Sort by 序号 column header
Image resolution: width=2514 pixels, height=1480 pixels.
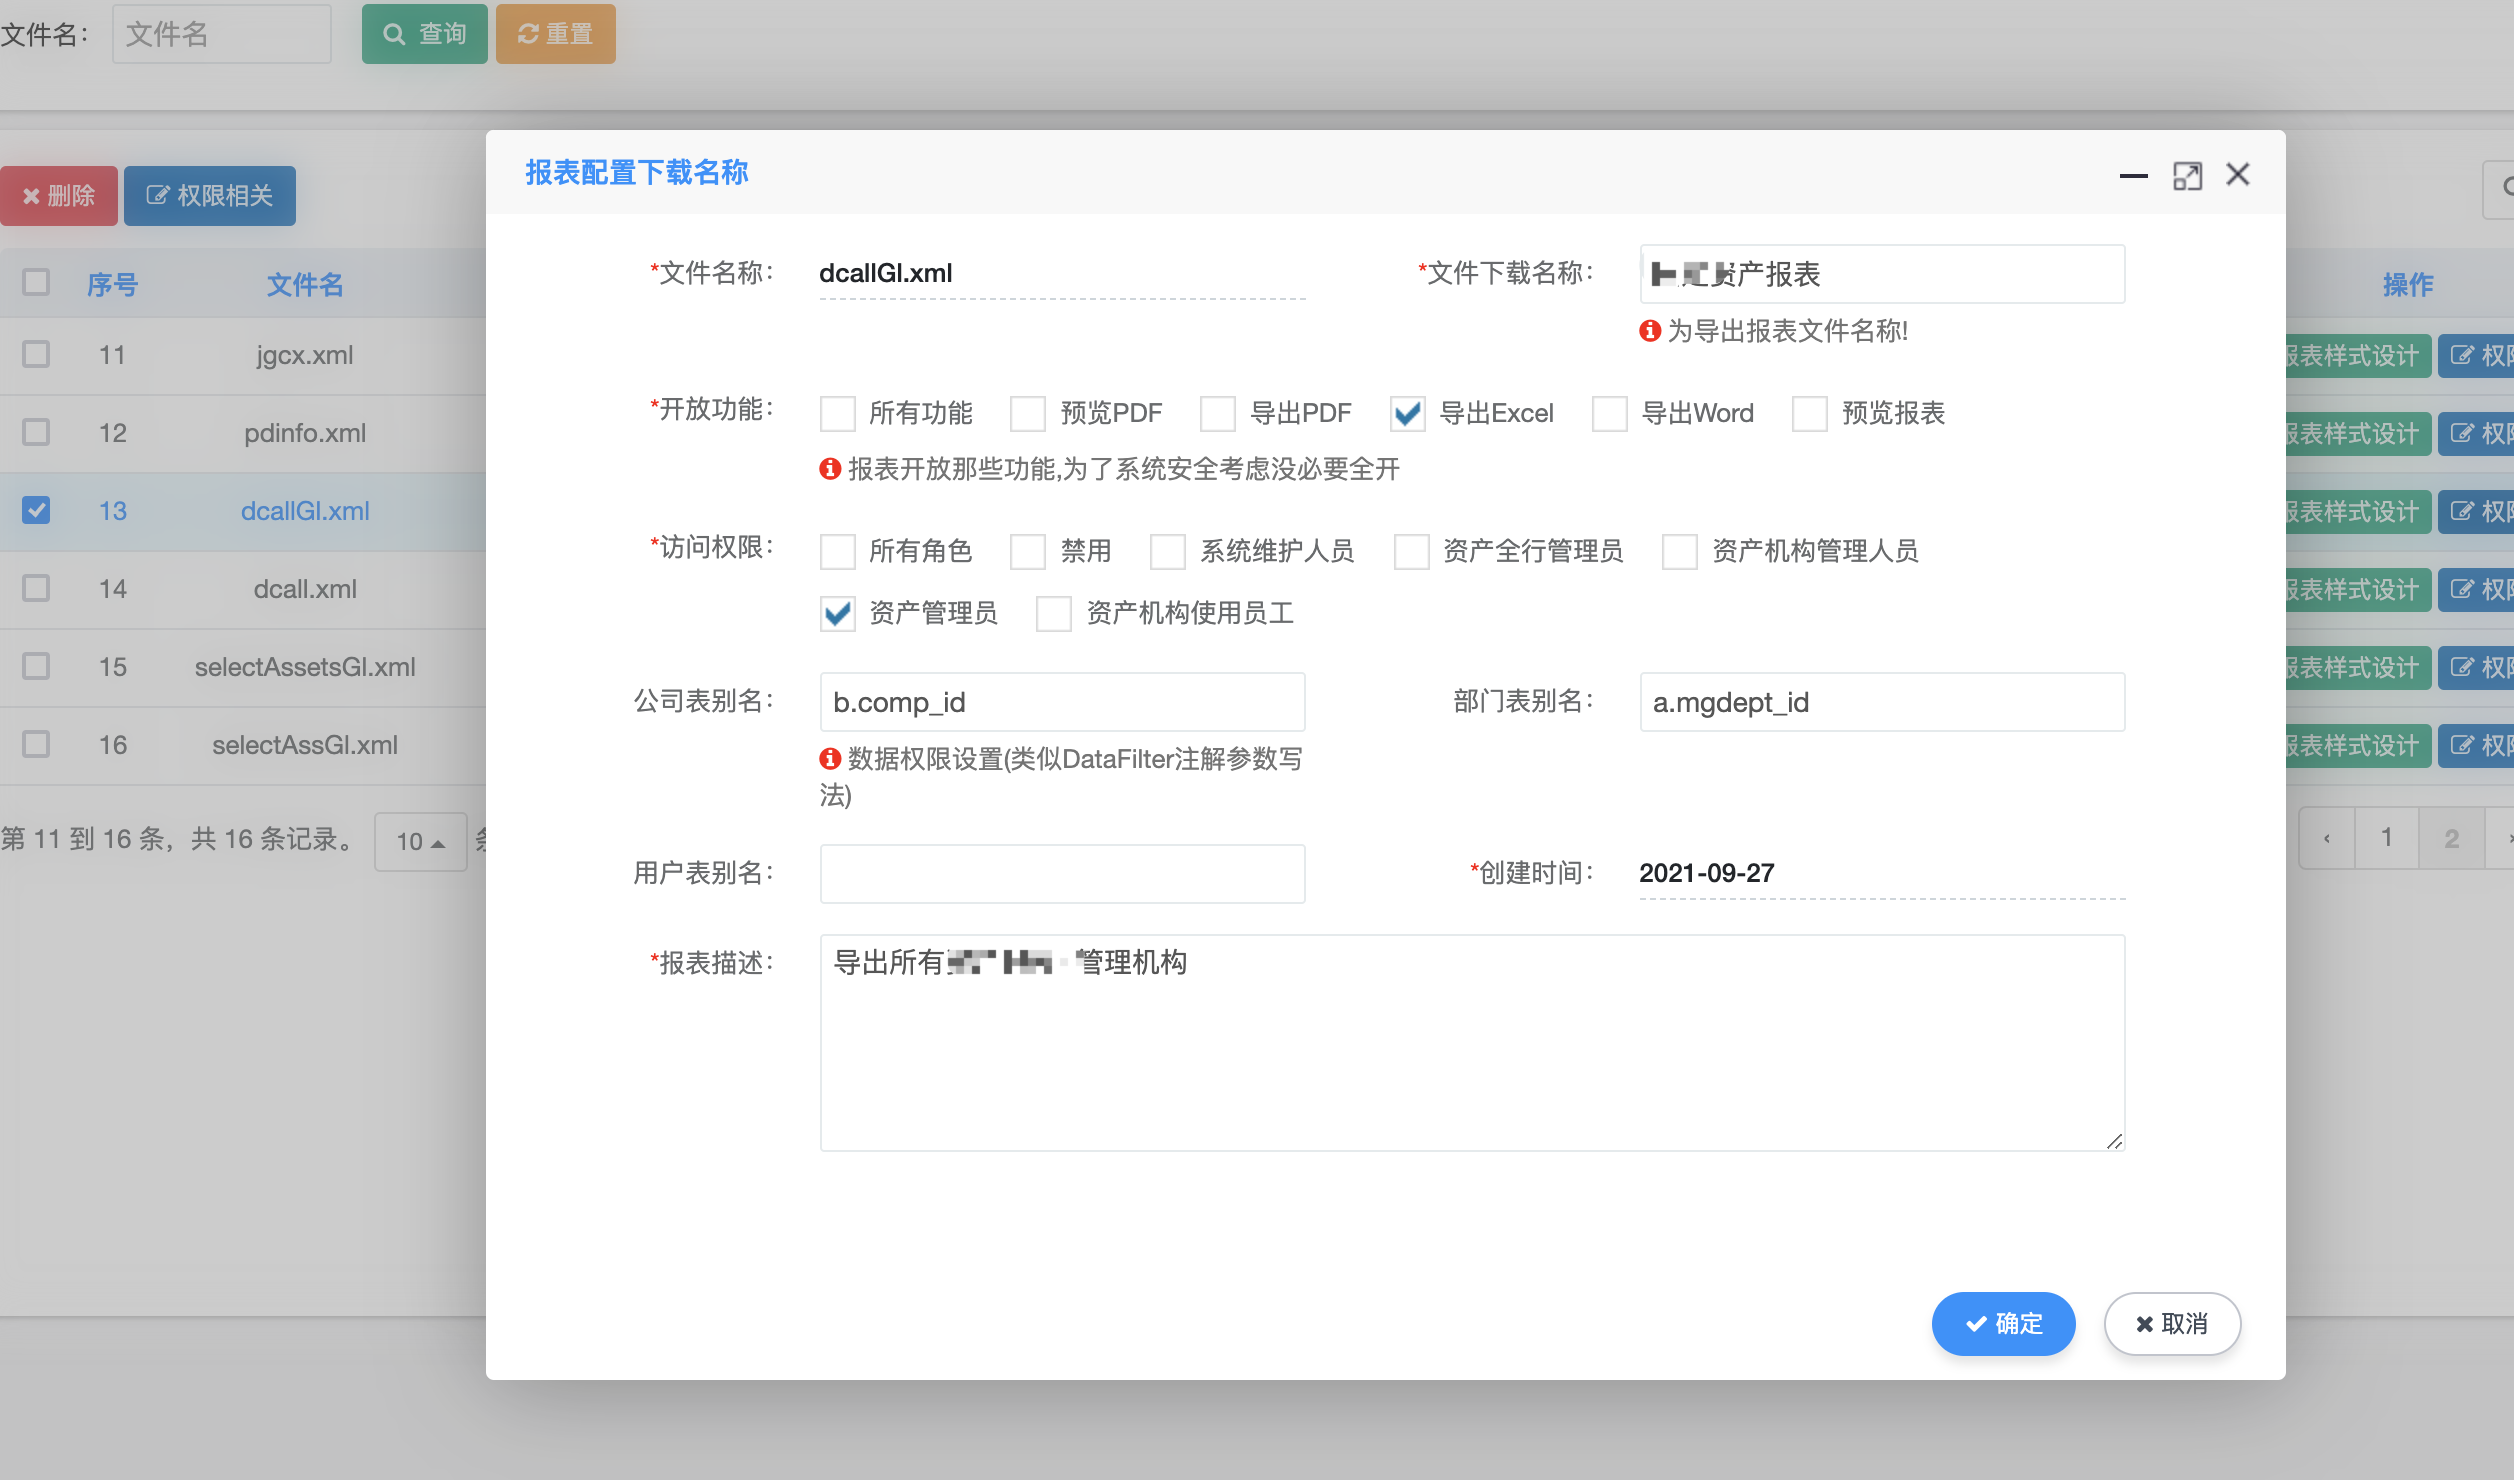[x=112, y=285]
